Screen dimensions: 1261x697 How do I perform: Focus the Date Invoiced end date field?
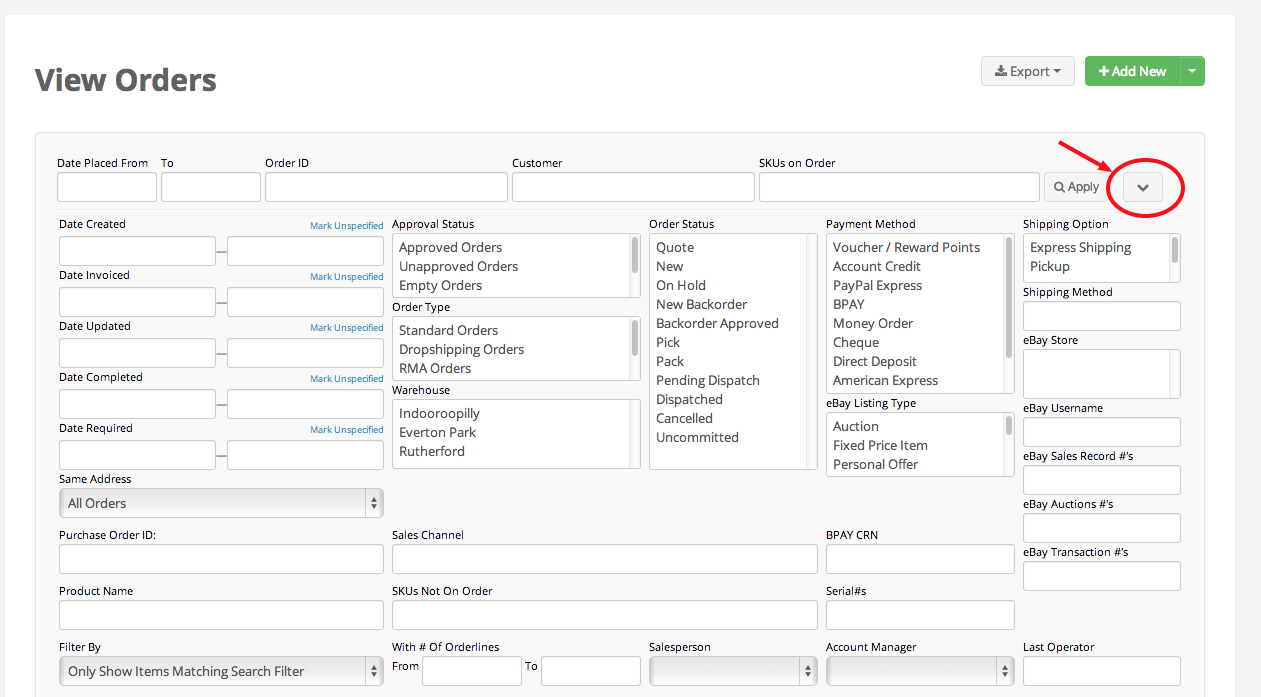pyautogui.click(x=305, y=302)
